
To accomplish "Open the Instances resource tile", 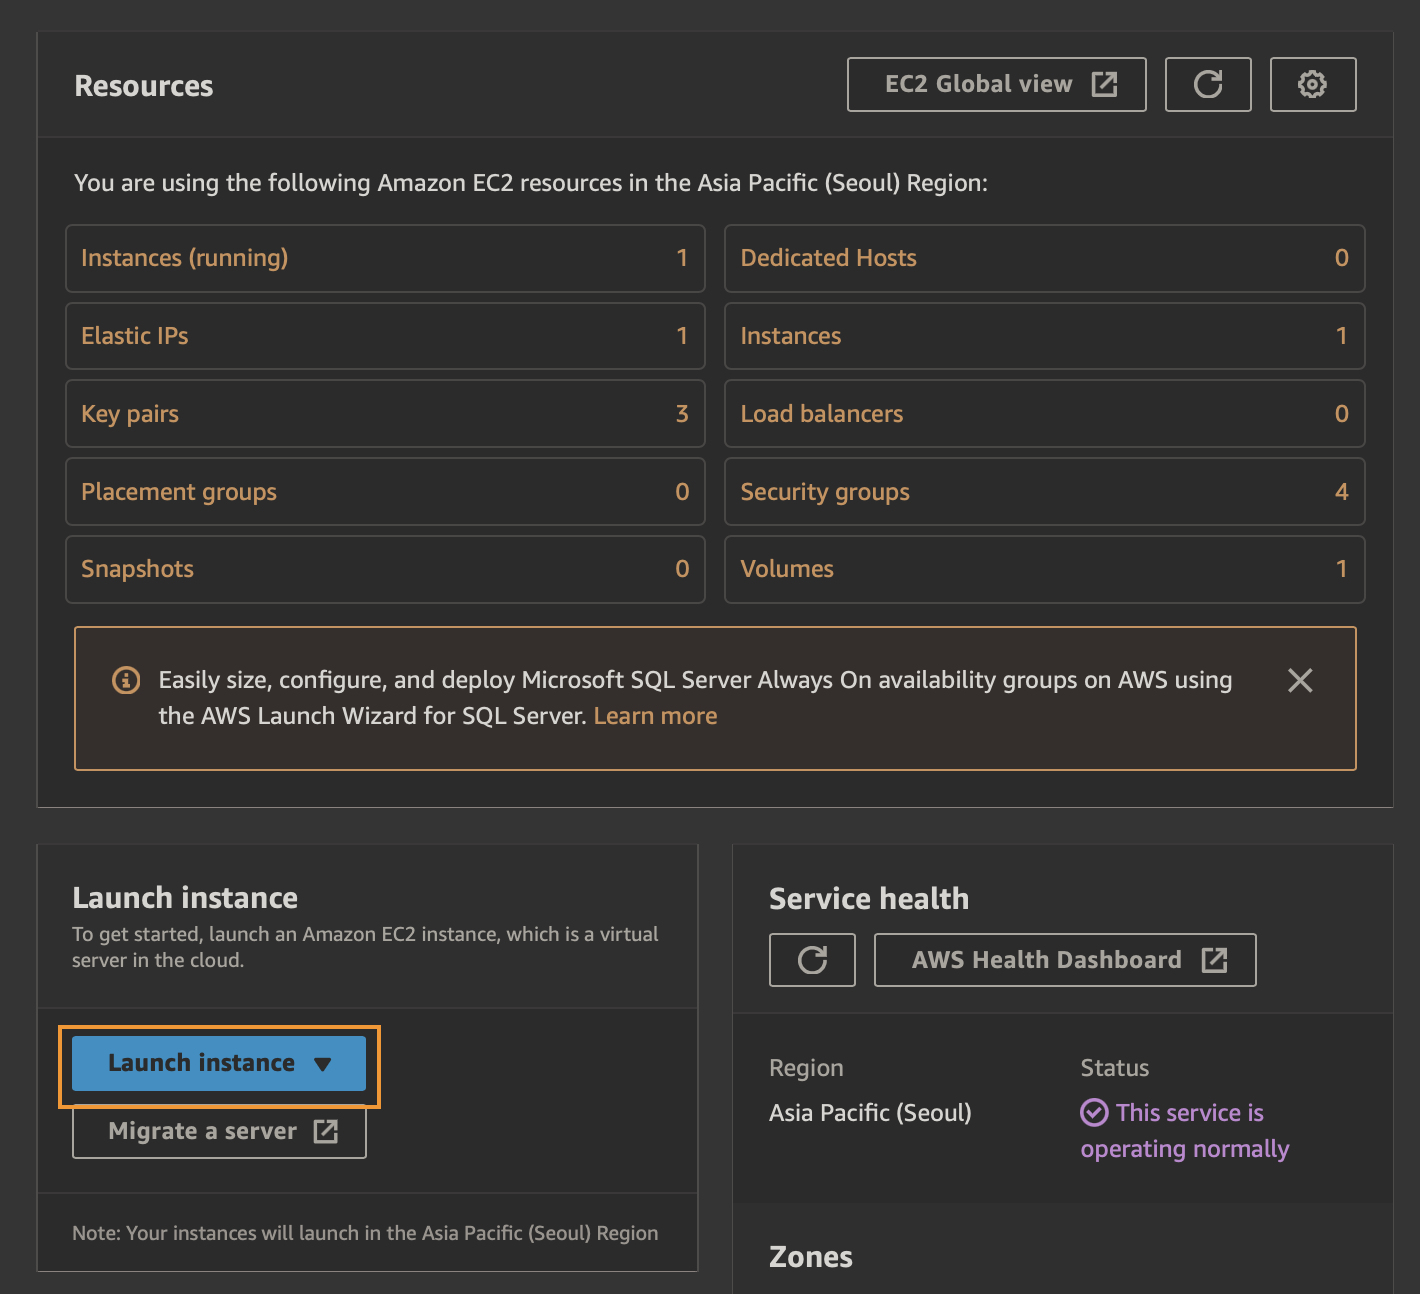I will tap(1045, 336).
